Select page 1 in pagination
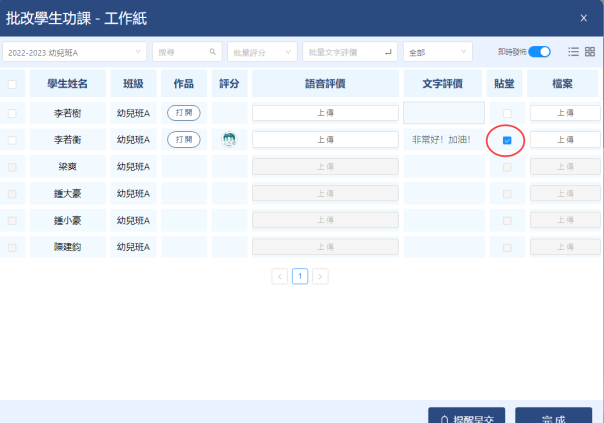 coord(300,276)
